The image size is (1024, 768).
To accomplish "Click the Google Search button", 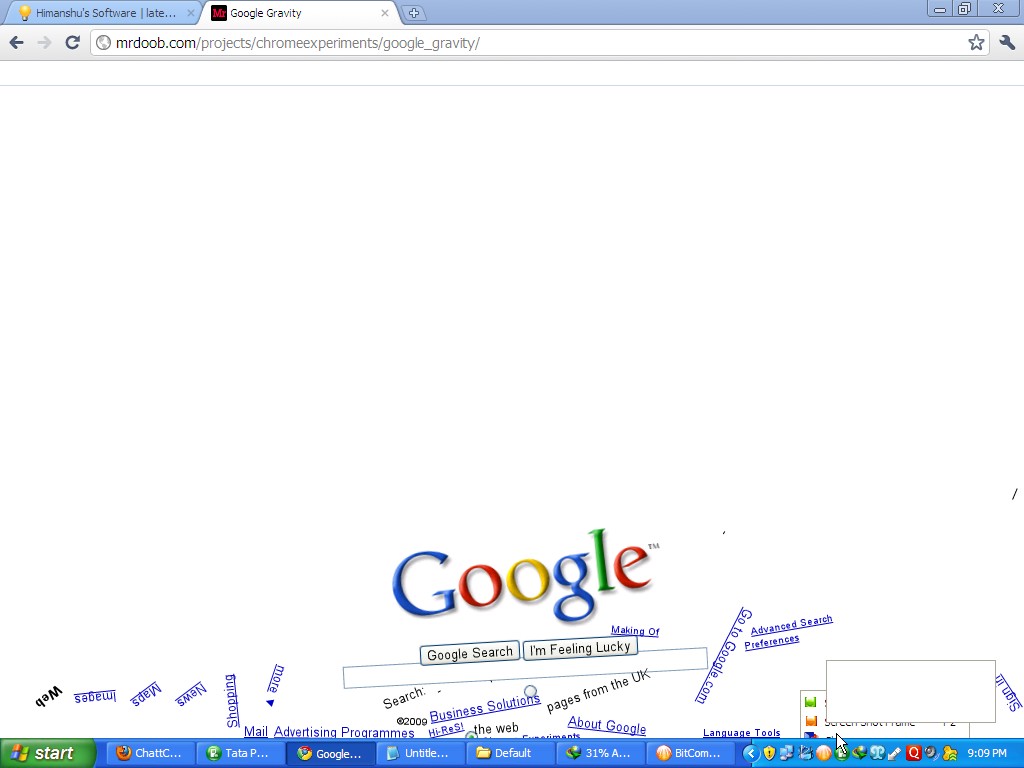I will coord(470,653).
